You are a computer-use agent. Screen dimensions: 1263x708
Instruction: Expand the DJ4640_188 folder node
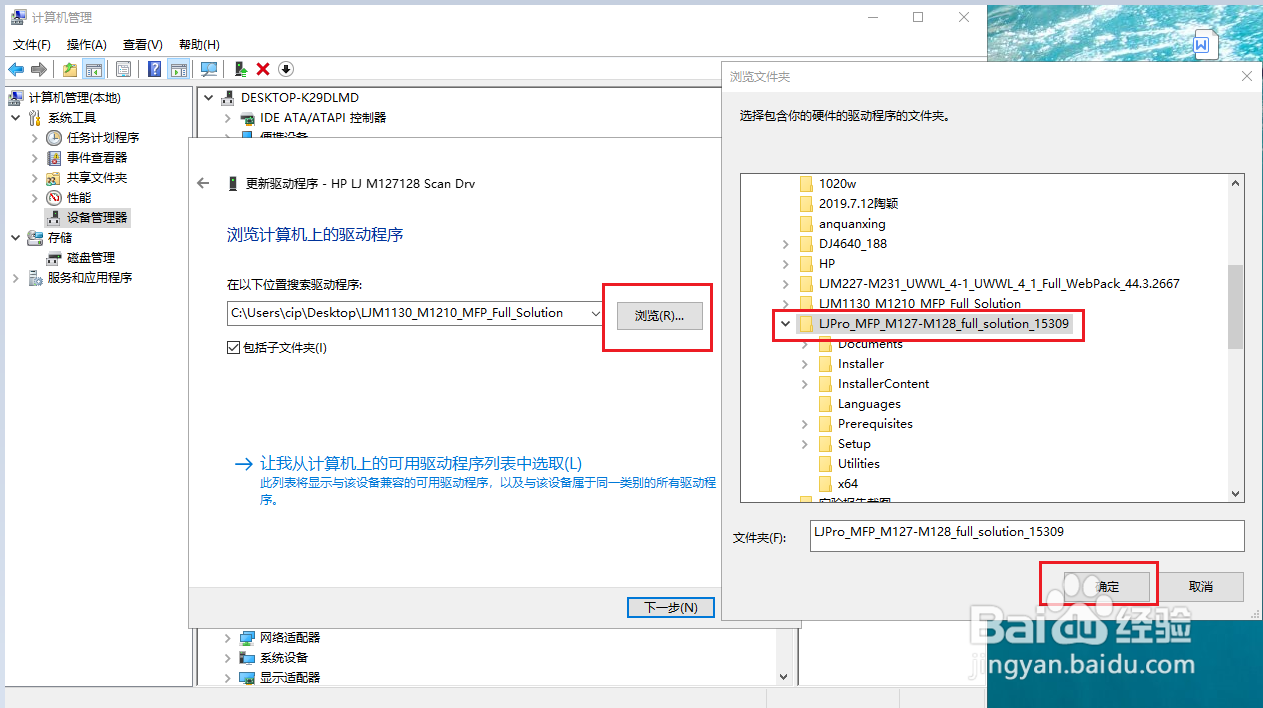click(785, 244)
